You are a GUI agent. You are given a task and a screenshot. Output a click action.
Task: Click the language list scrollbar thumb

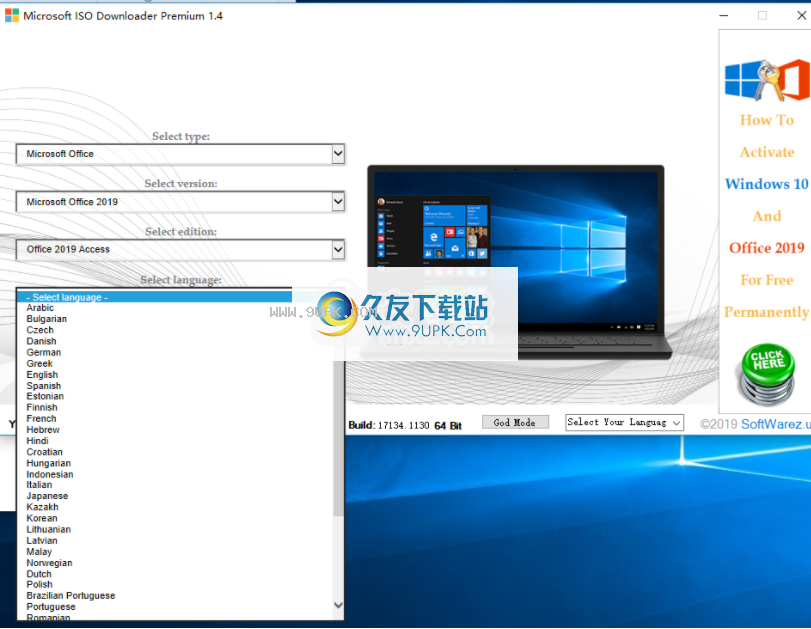tap(338, 439)
